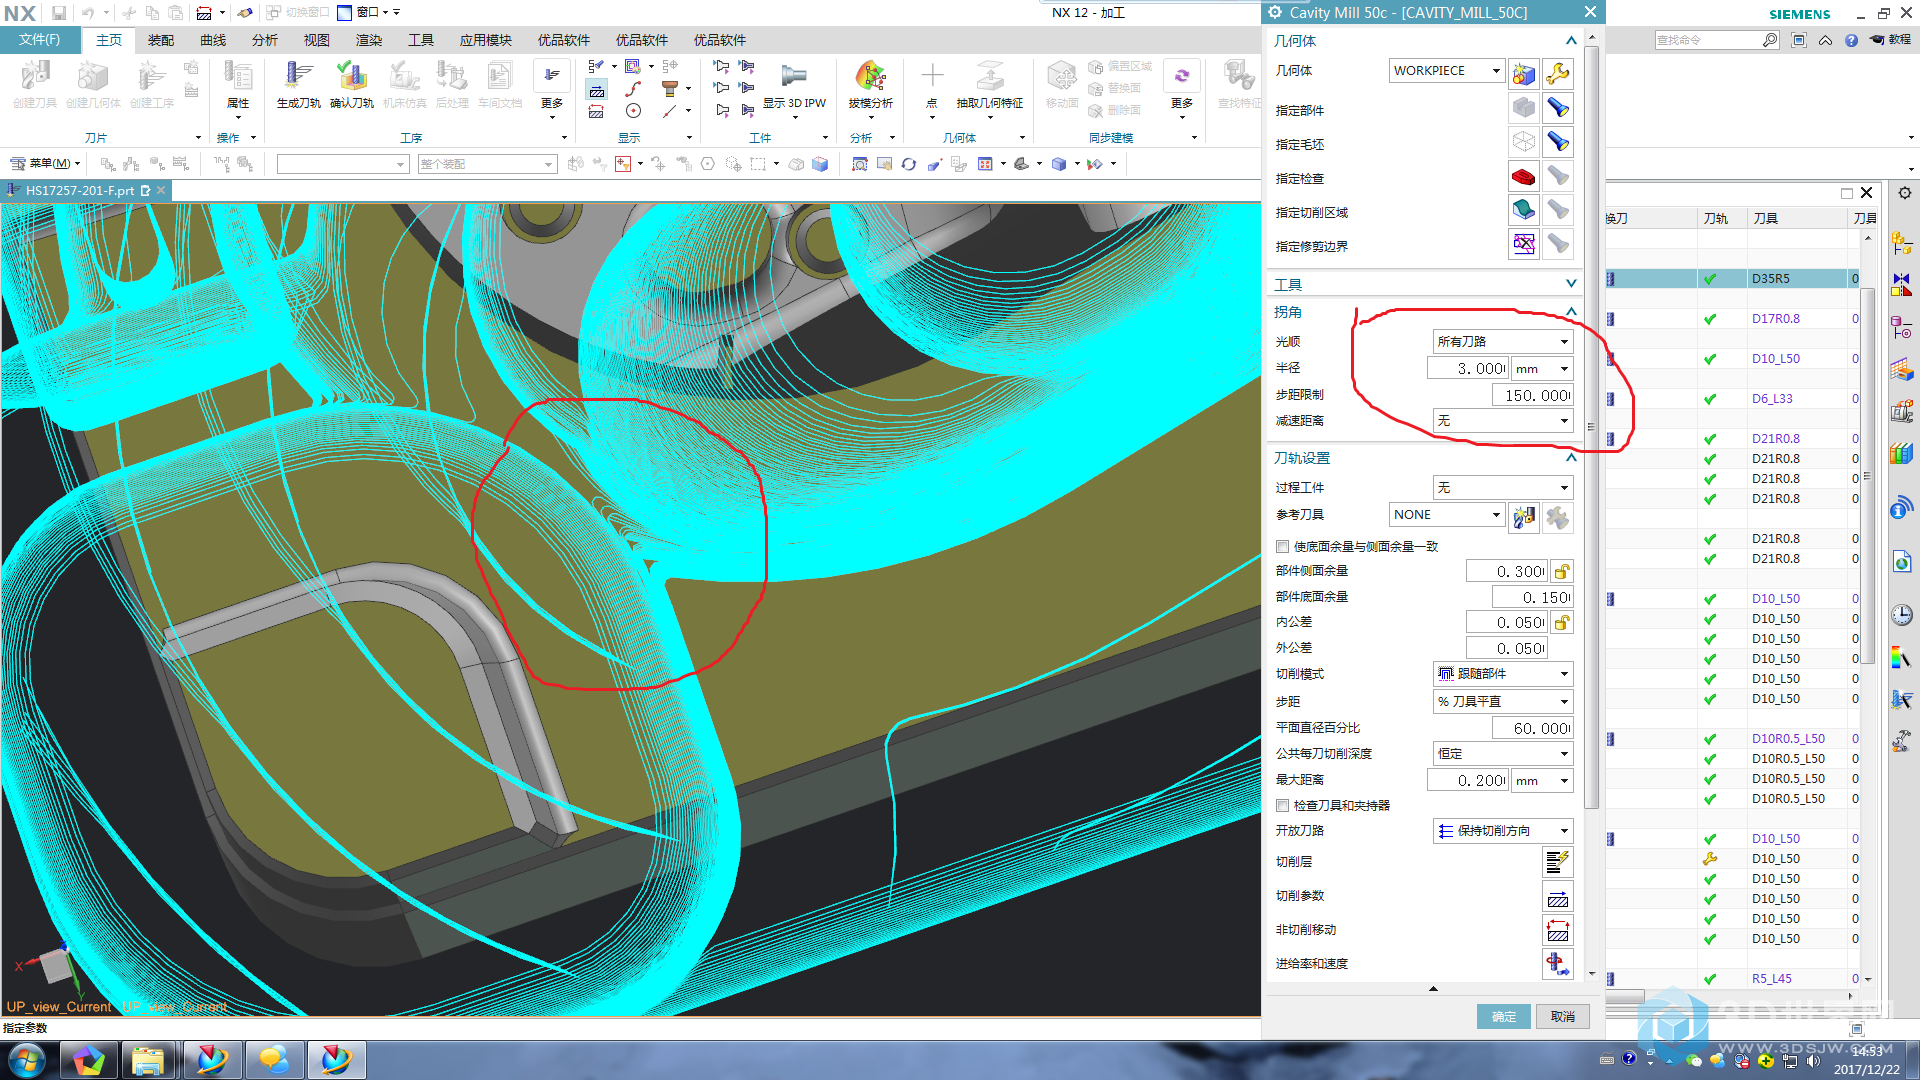Image resolution: width=1920 pixels, height=1080 pixels.
Task: Collapse the 刀轨设置 section
Action: click(1571, 457)
